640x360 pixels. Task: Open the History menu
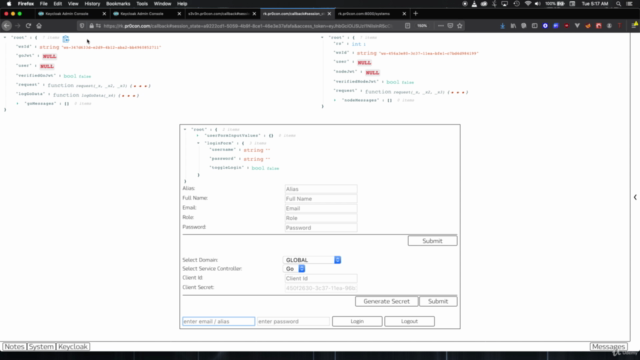[92, 4]
